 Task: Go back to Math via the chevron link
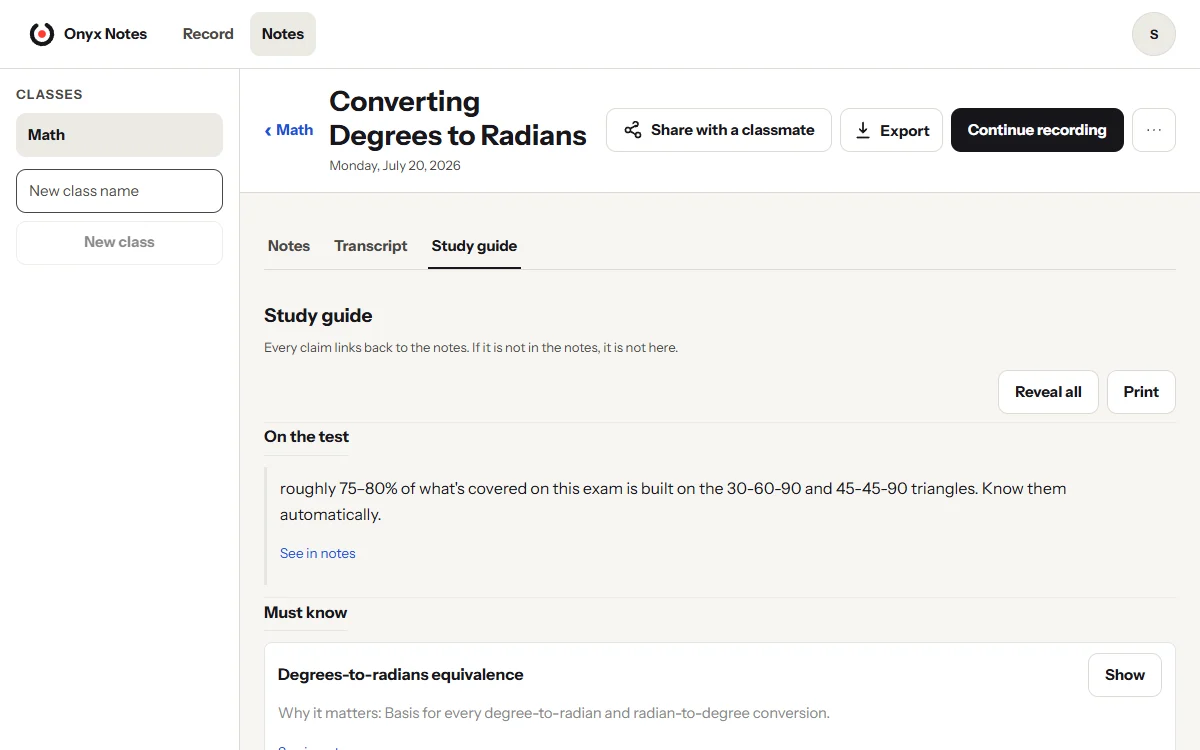(x=288, y=130)
